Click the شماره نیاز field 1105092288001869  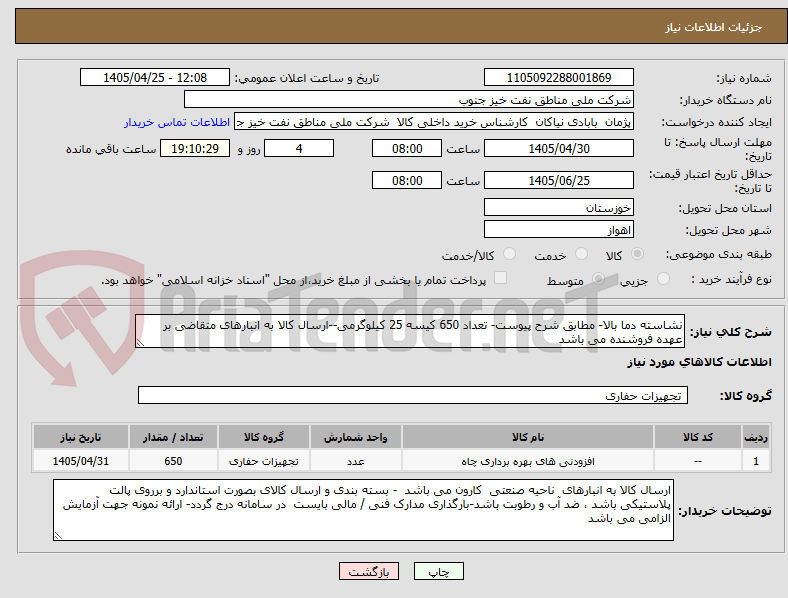[558, 77]
